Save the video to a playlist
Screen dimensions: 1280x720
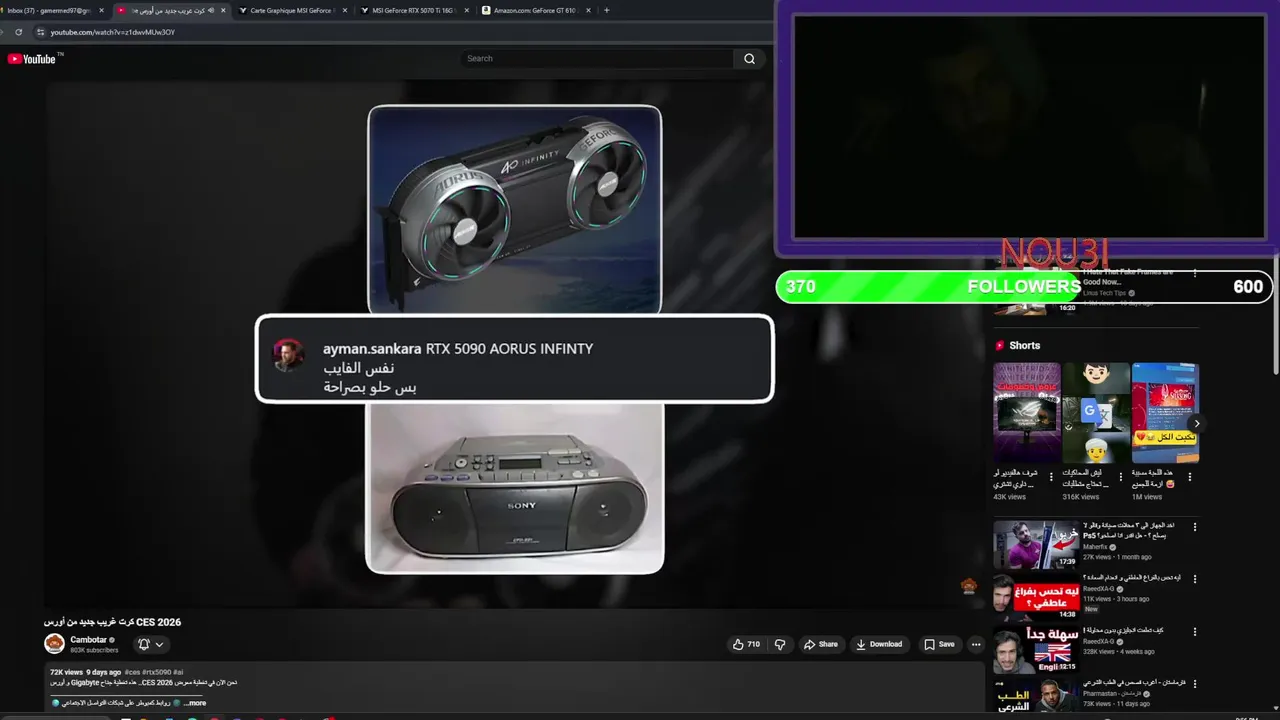tap(939, 645)
